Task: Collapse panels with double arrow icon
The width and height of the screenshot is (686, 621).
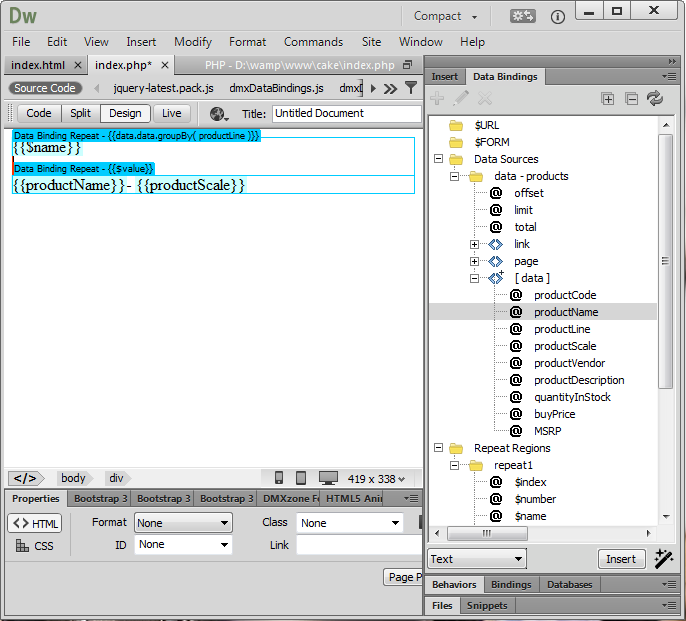Action: pyautogui.click(x=672, y=61)
